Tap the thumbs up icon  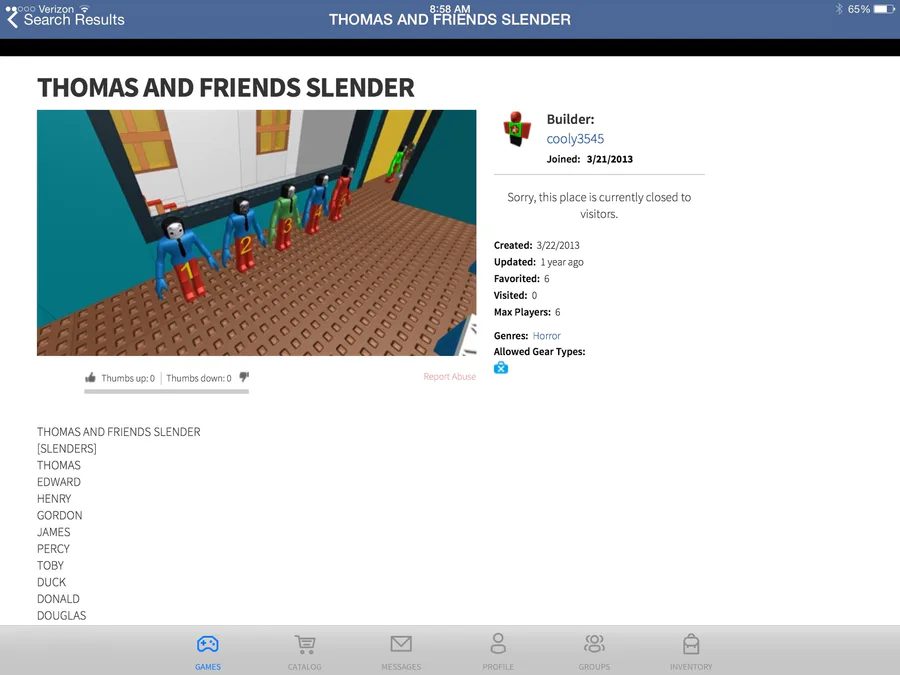(x=90, y=377)
